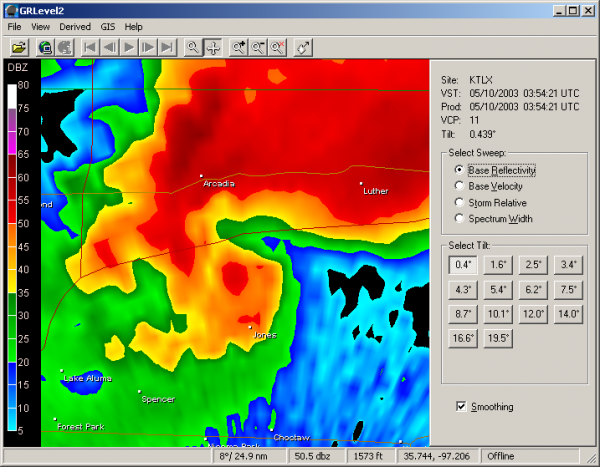Click the zoom out magnifier icon
Viewport: 600px width, 467px height.
tap(258, 48)
